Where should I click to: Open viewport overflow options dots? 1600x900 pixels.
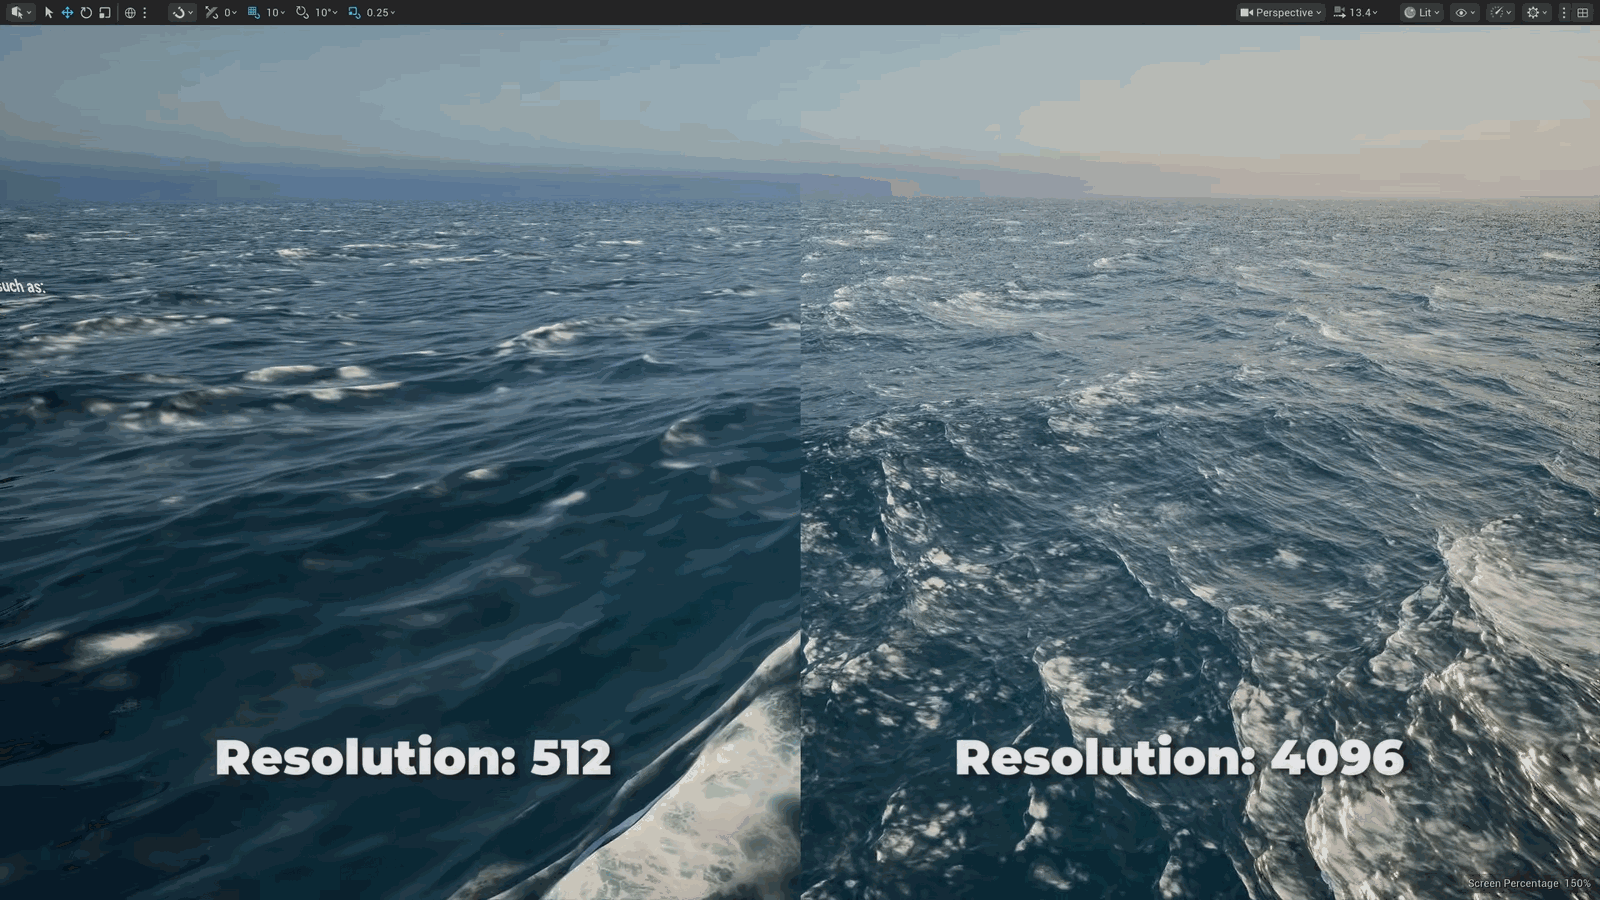[x=1564, y=12]
